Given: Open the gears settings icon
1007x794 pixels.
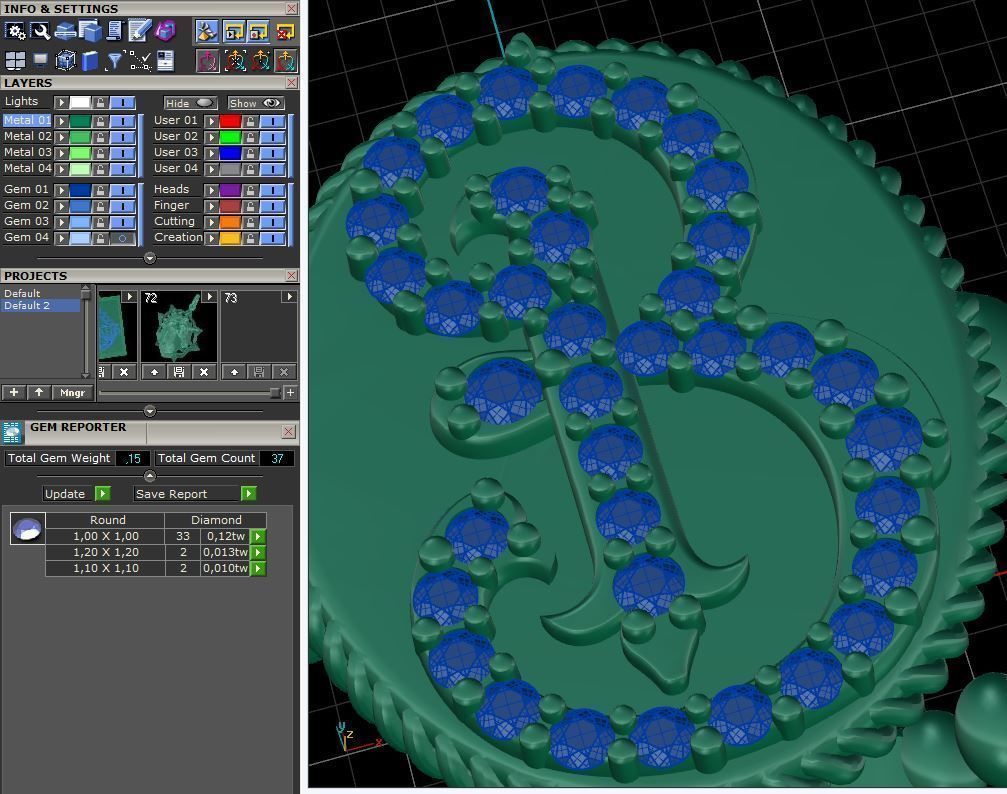Looking at the screenshot, I should pyautogui.click(x=15, y=31).
